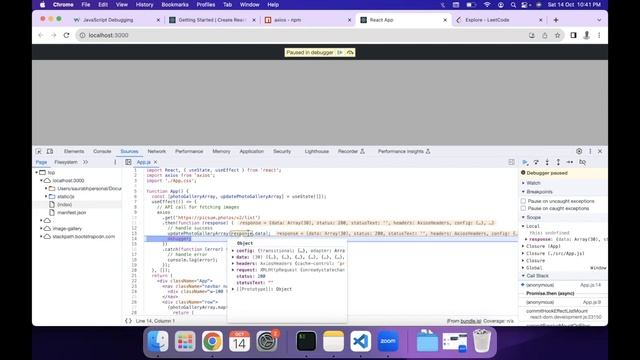Close the App.js editor tab
Screen dimensions: 640x360
tap(155, 162)
